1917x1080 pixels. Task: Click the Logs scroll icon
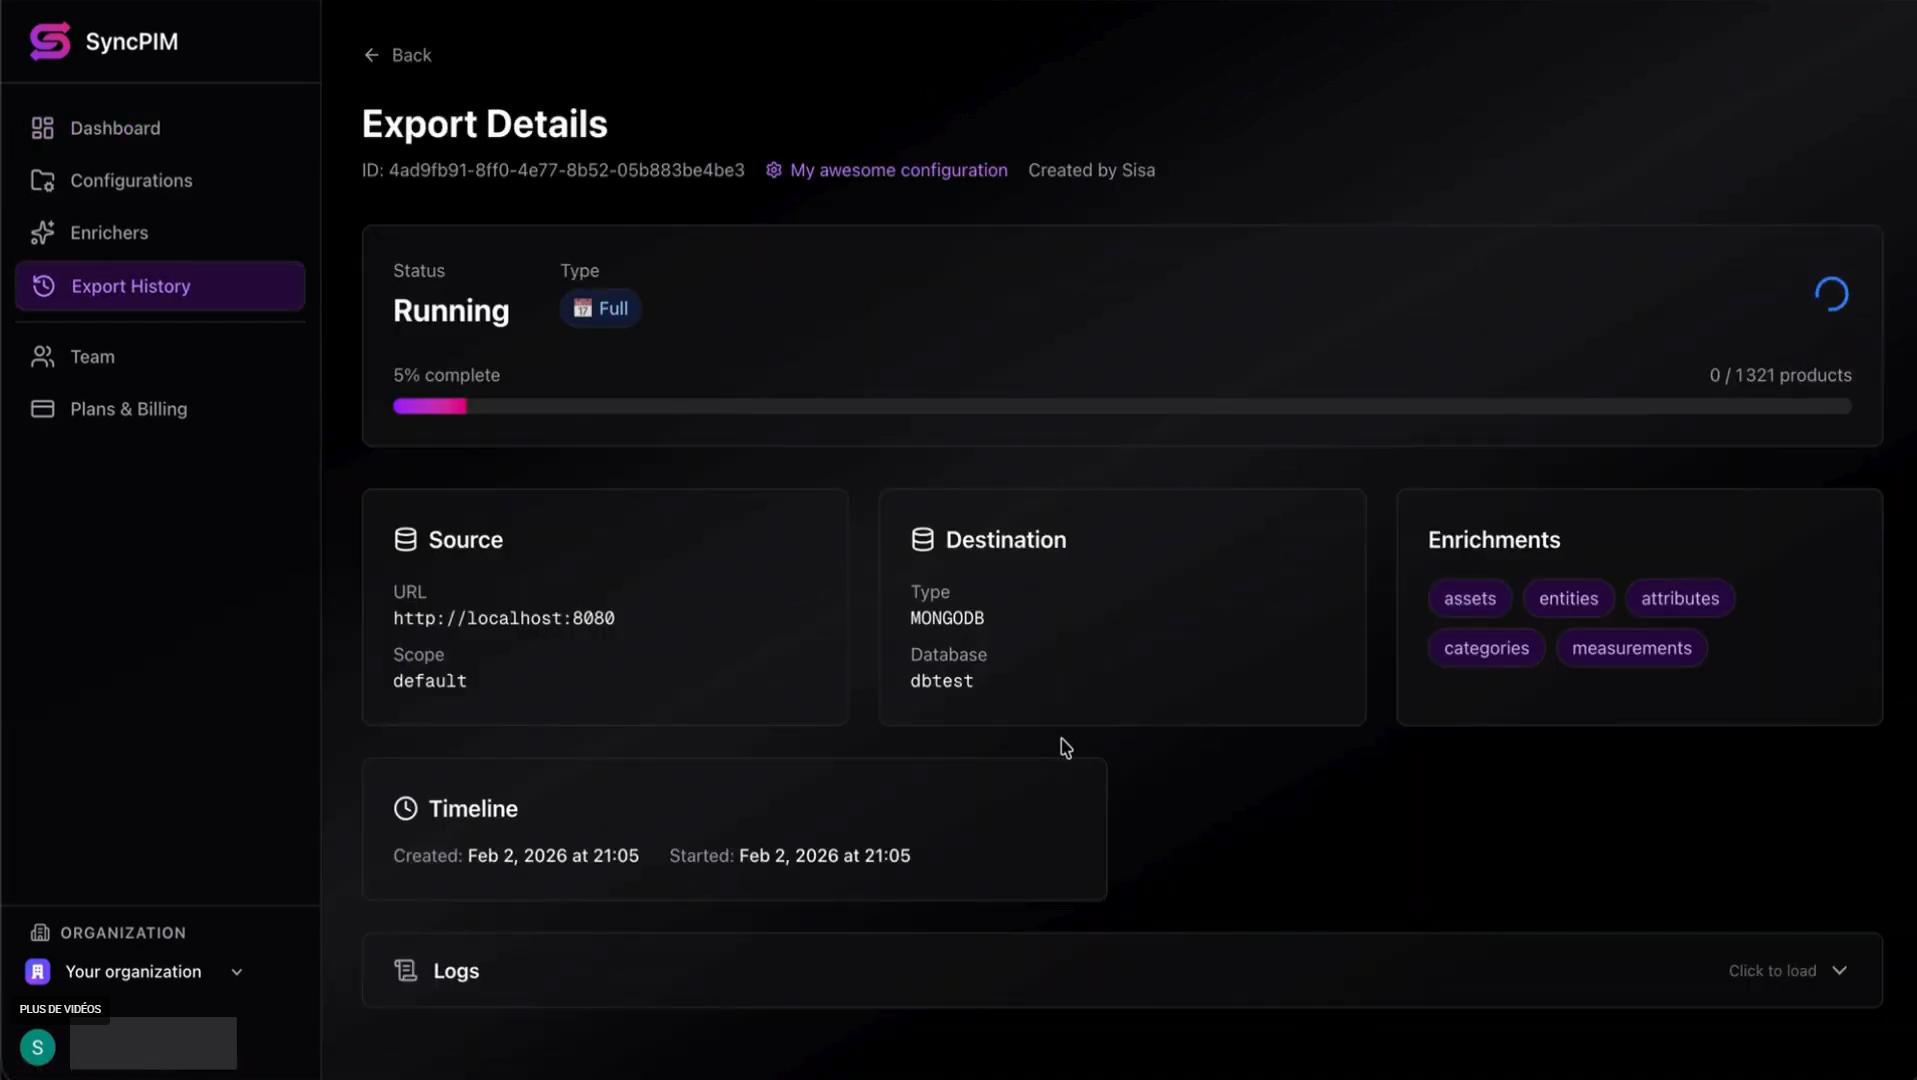(405, 971)
